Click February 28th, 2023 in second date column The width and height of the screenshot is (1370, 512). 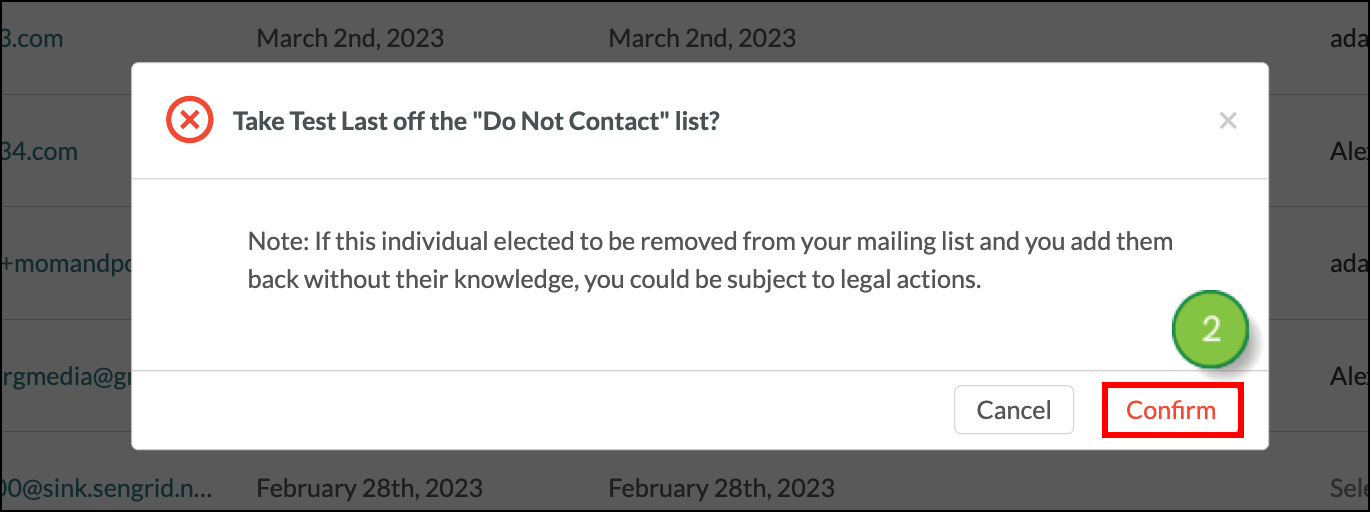(x=722, y=489)
